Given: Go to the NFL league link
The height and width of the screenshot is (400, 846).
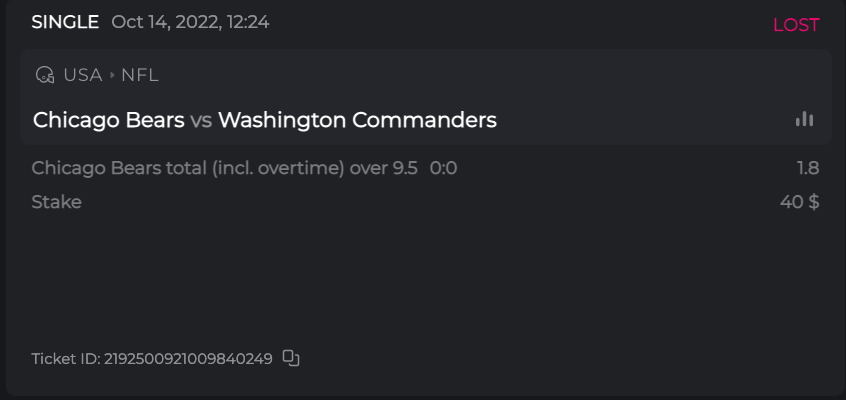Looking at the screenshot, I should point(140,75).
